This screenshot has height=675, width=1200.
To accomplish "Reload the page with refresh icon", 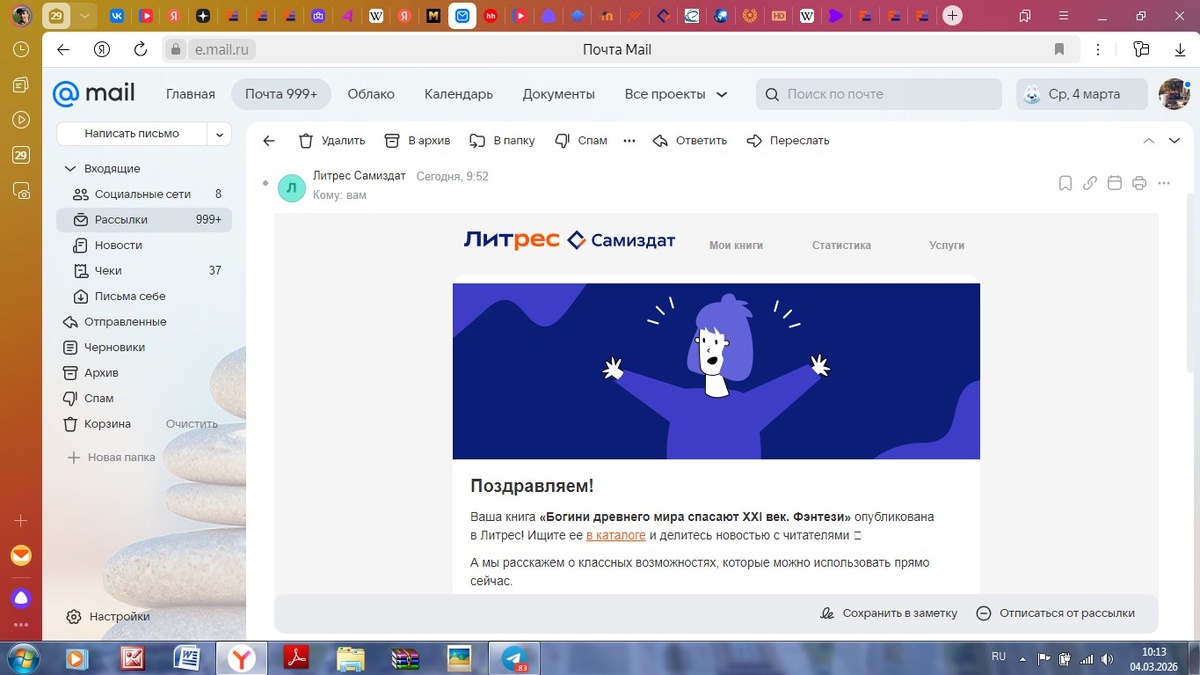I will coord(140,49).
